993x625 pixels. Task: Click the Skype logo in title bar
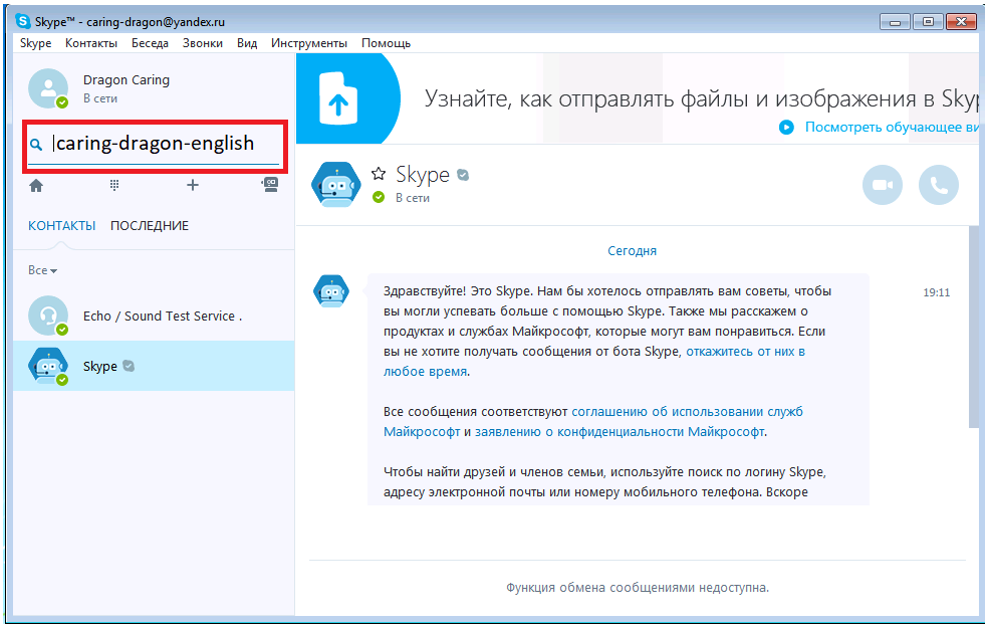point(23,22)
